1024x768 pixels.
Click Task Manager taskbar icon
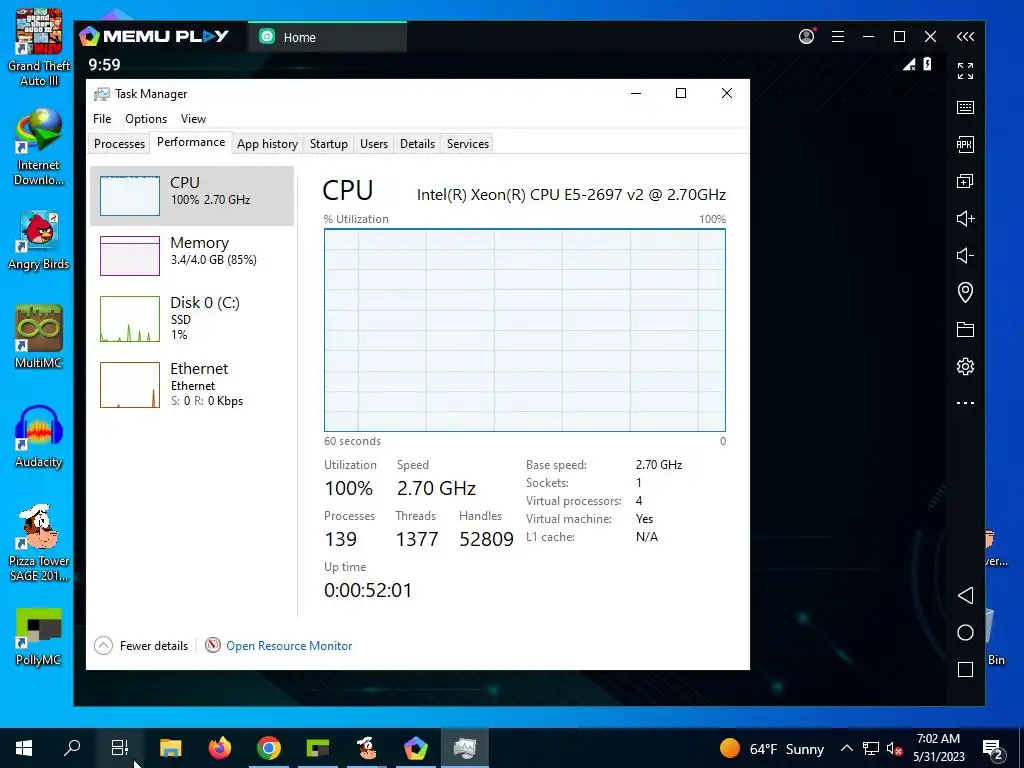(464, 748)
